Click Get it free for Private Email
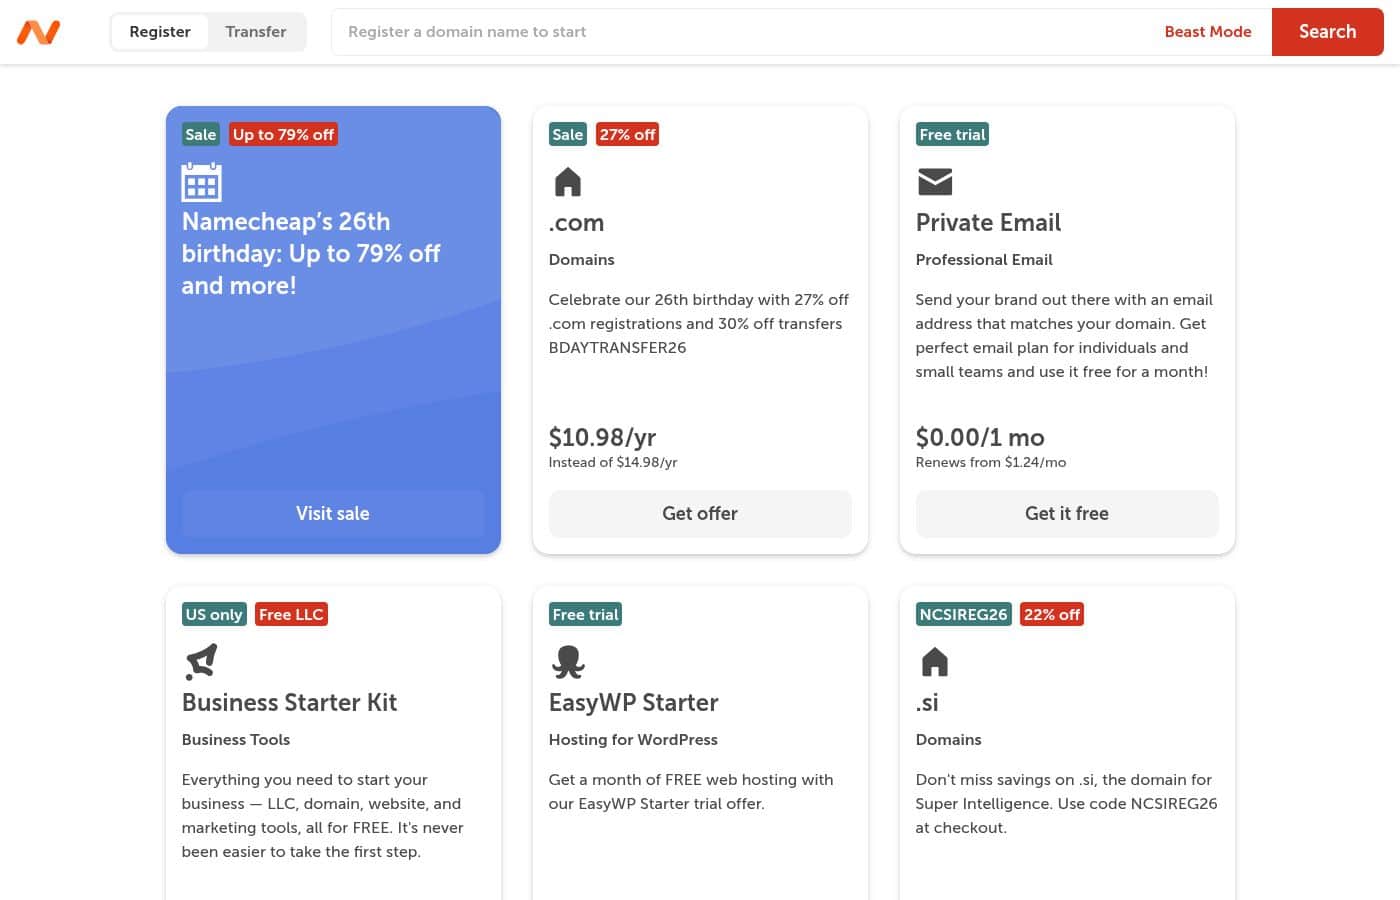1400x900 pixels. 1067,514
